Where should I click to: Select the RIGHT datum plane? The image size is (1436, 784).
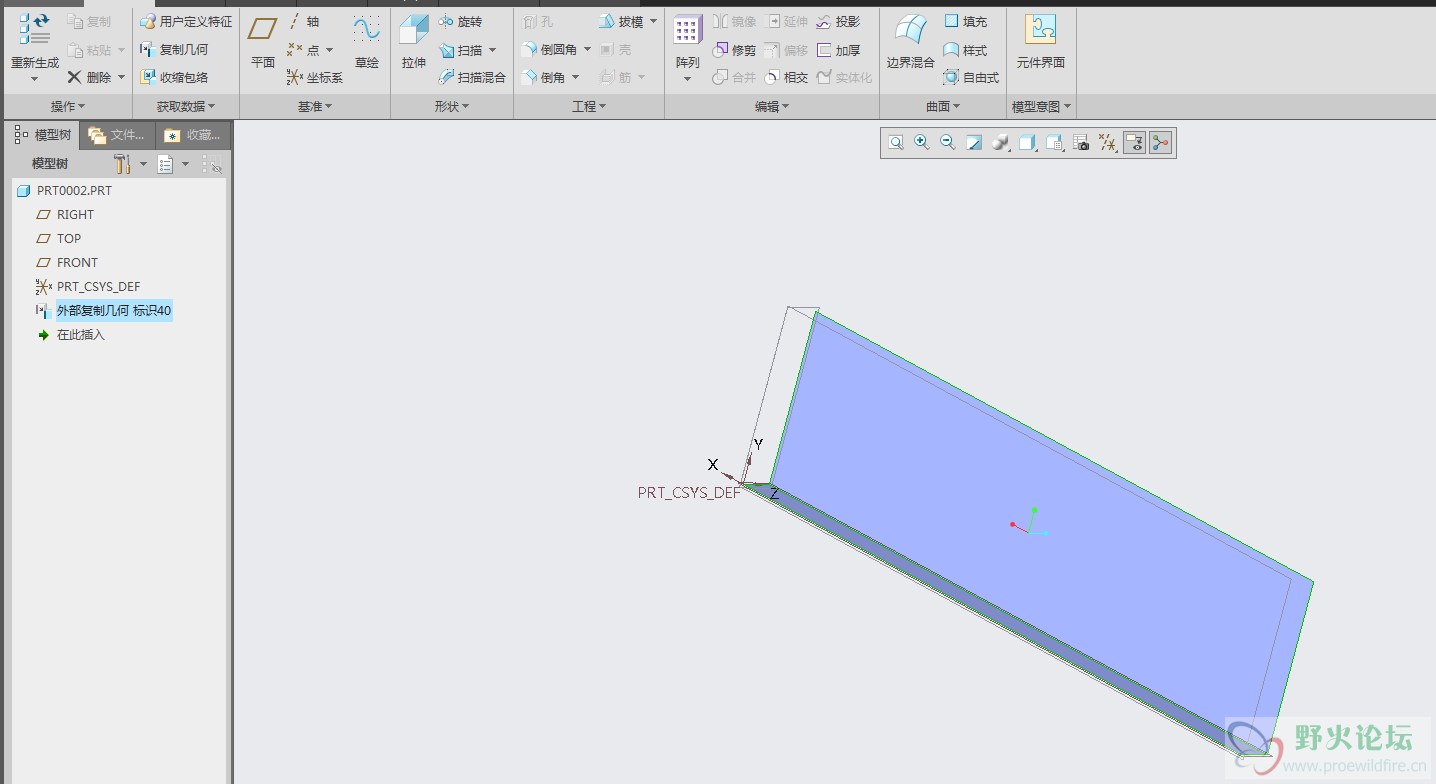[65, 214]
